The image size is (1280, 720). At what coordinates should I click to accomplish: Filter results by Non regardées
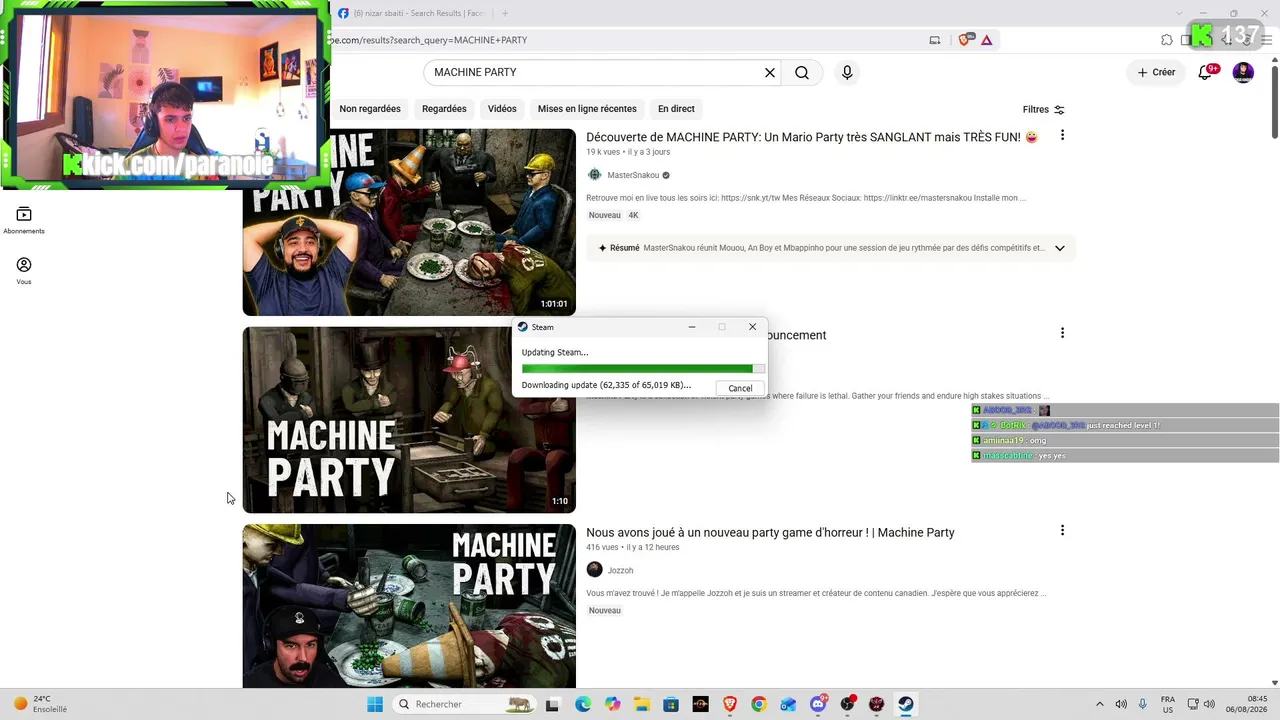click(370, 109)
